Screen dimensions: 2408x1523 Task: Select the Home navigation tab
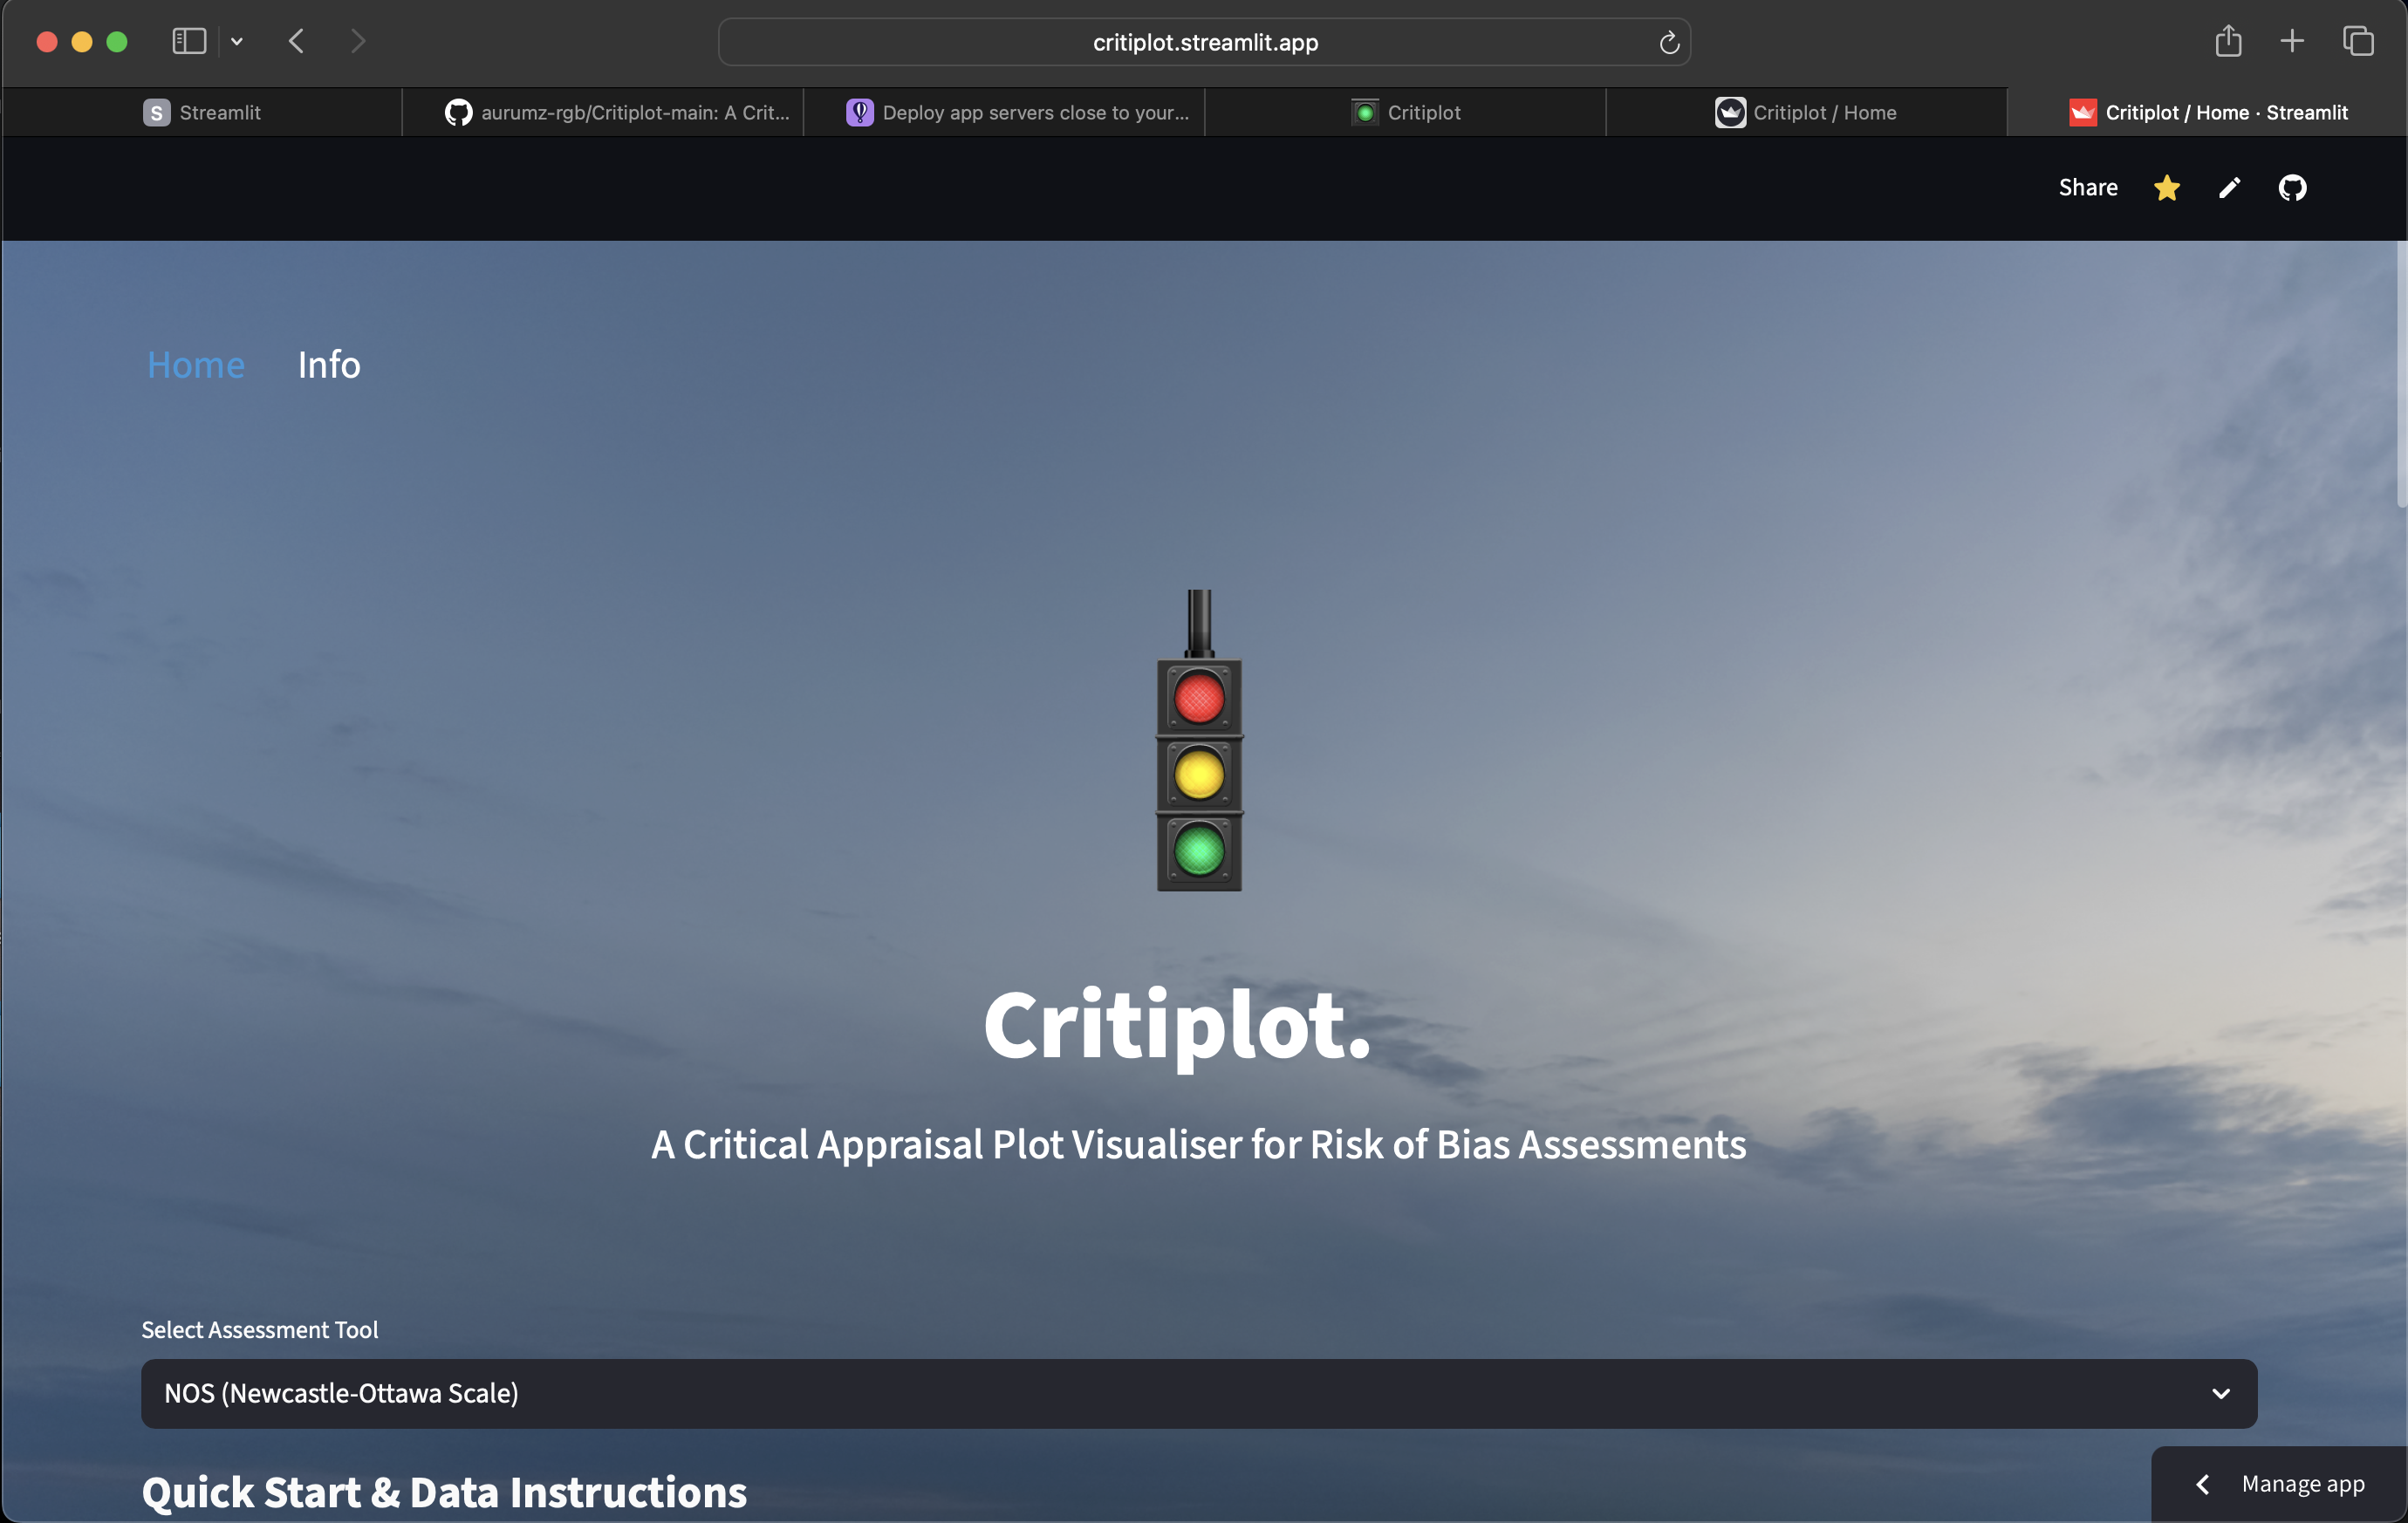[x=195, y=364]
